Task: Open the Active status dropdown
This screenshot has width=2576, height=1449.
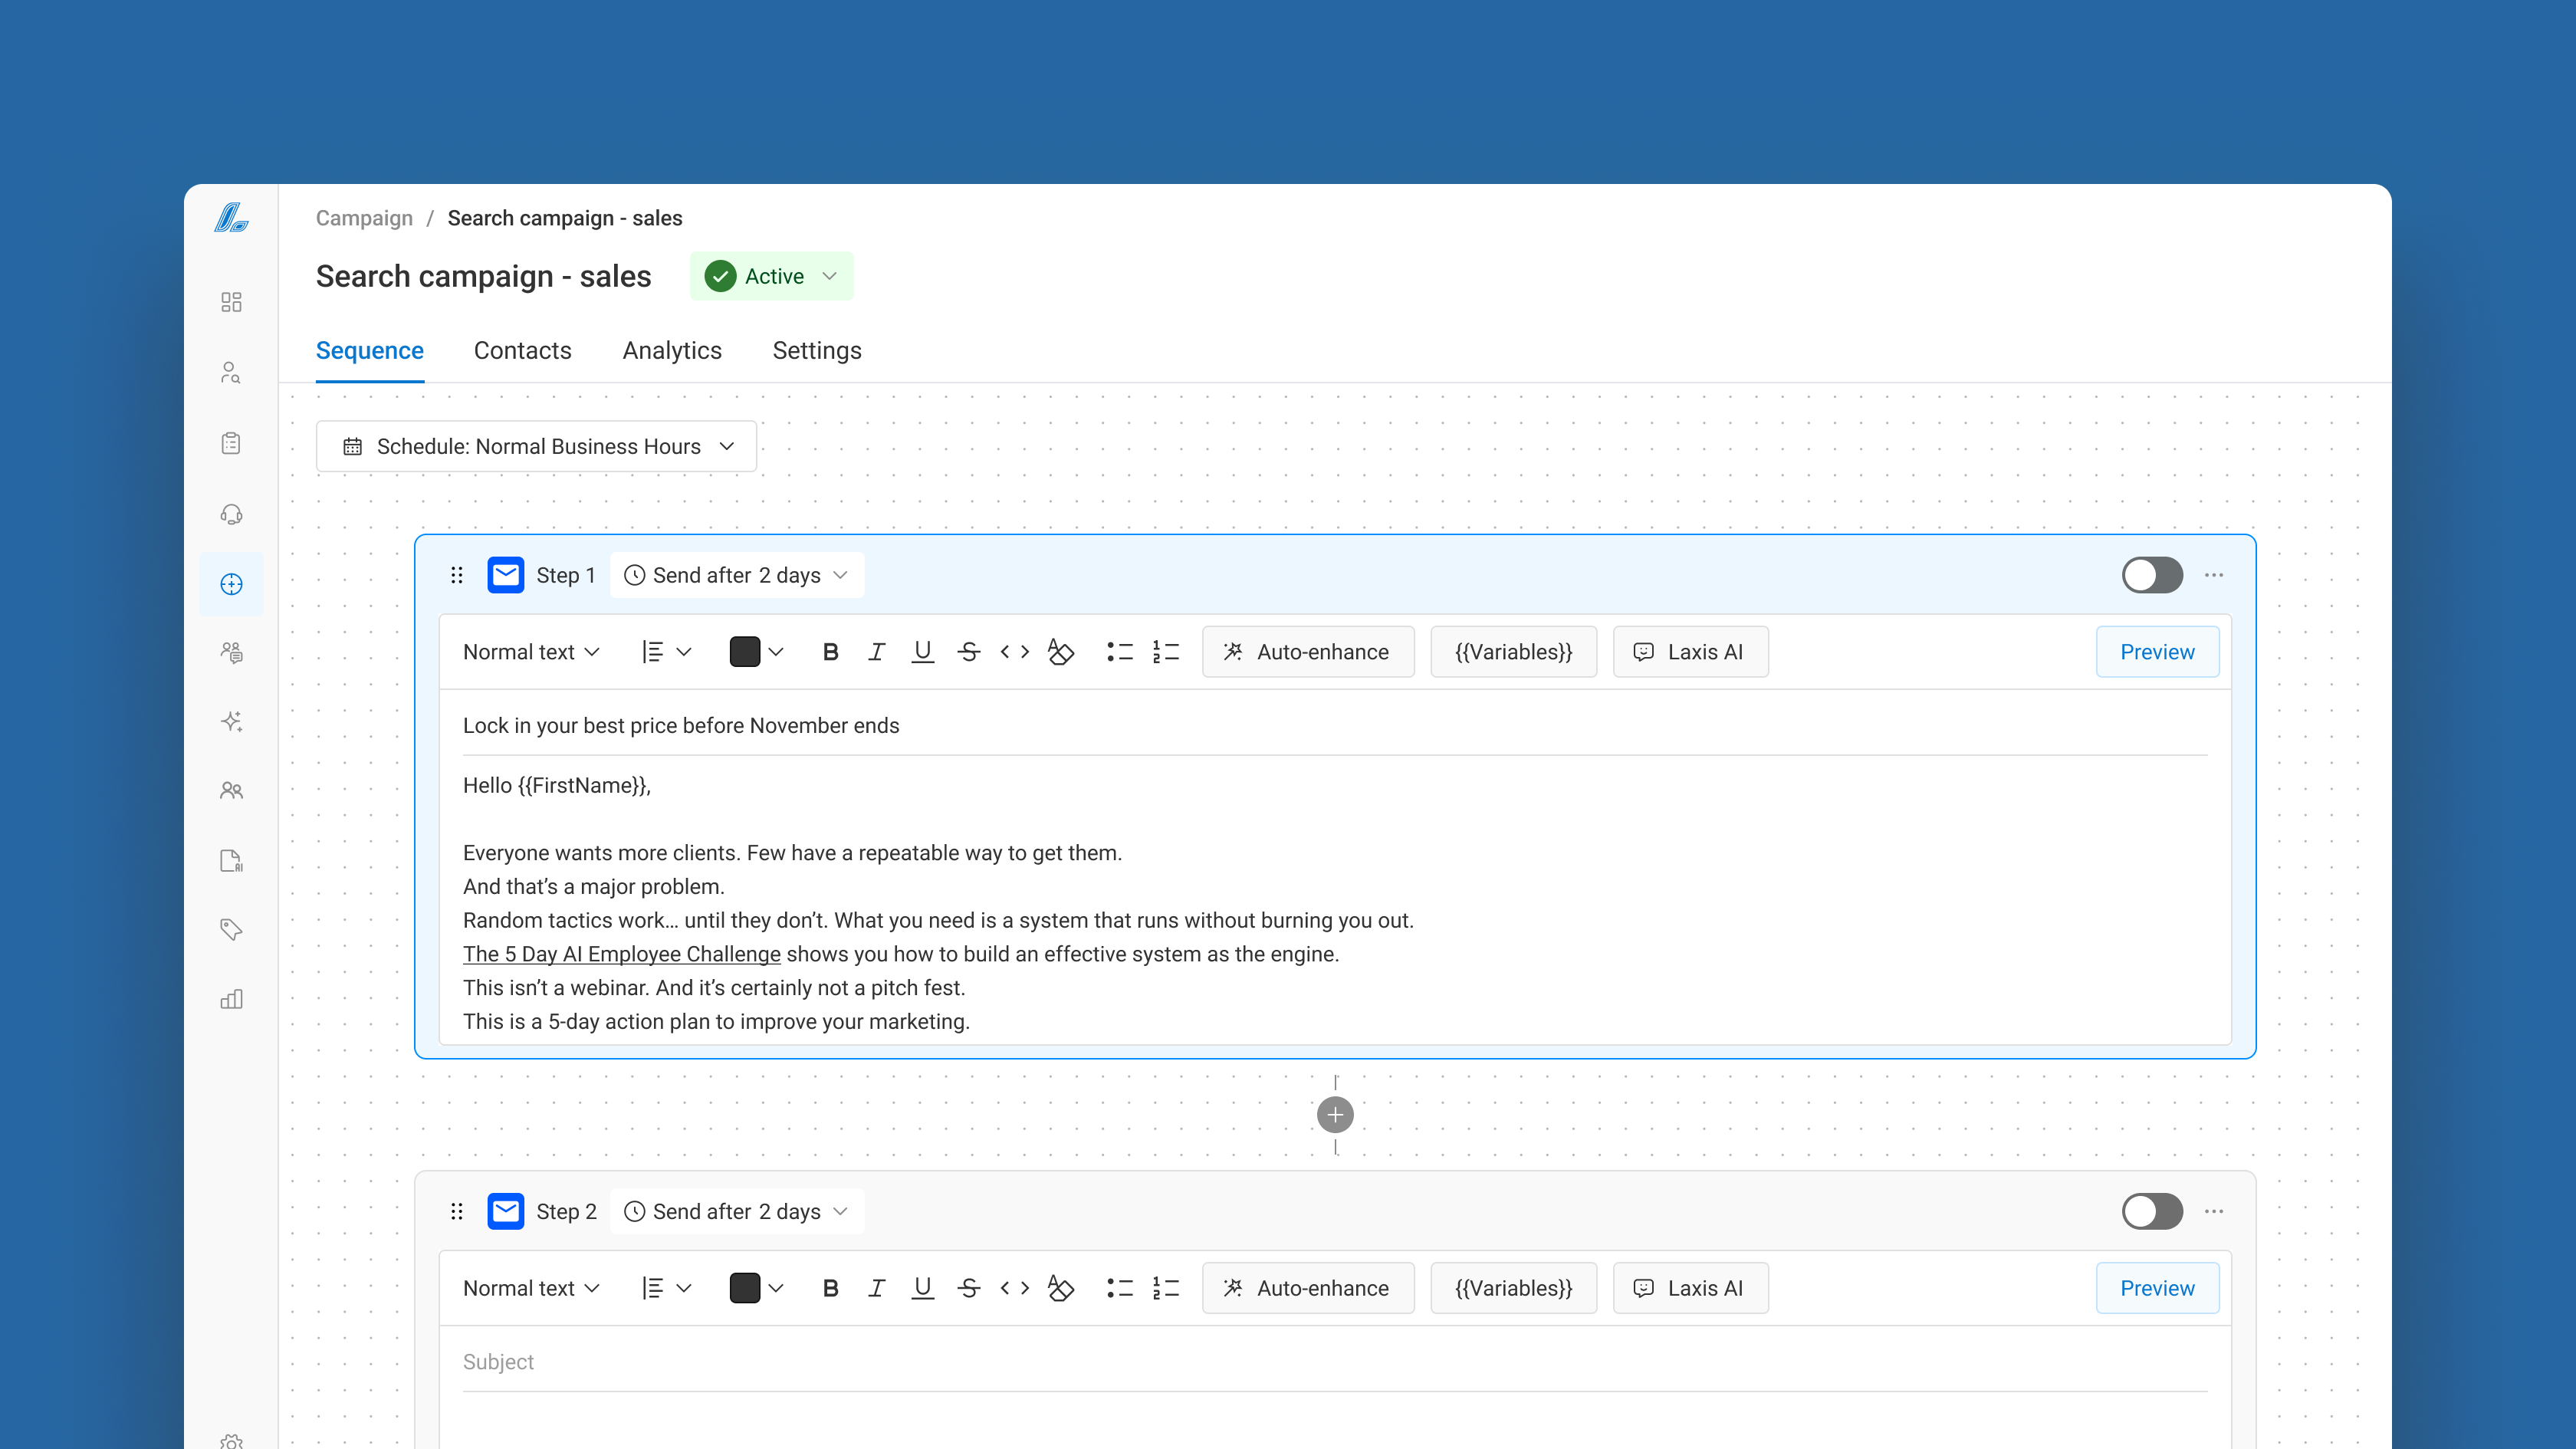Action: (771, 276)
